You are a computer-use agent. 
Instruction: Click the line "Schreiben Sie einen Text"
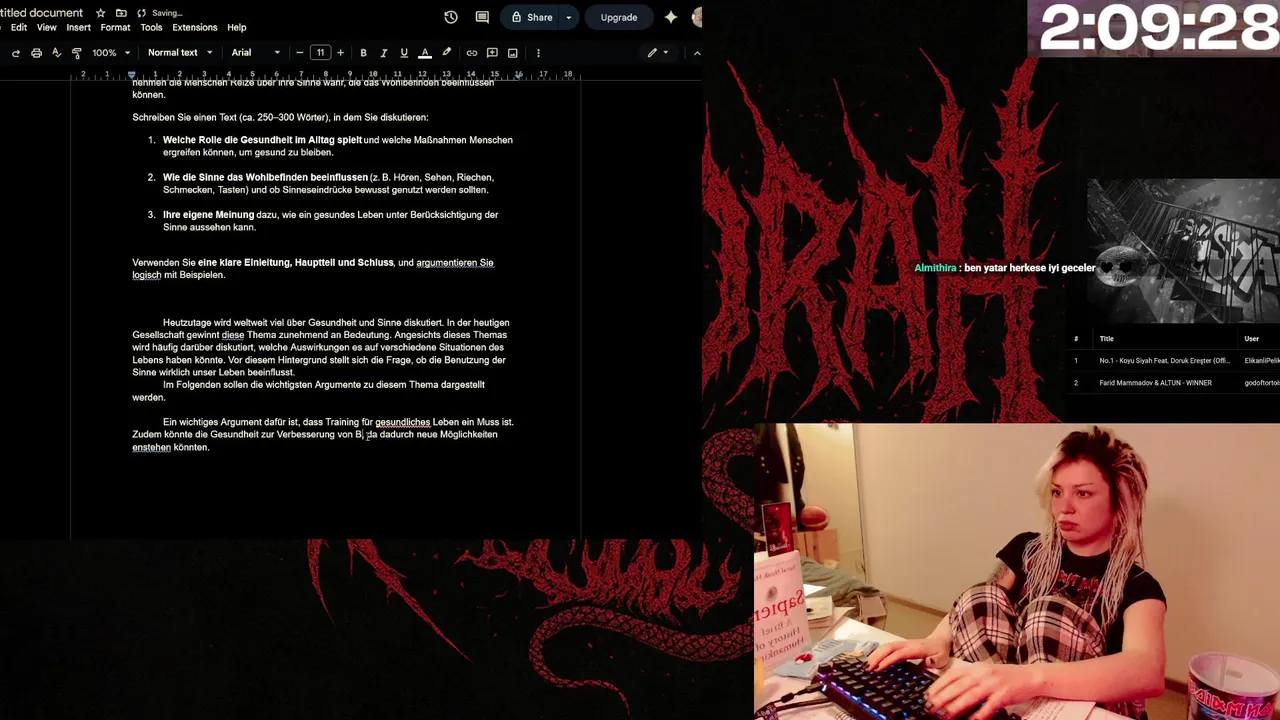pyautogui.click(x=280, y=117)
